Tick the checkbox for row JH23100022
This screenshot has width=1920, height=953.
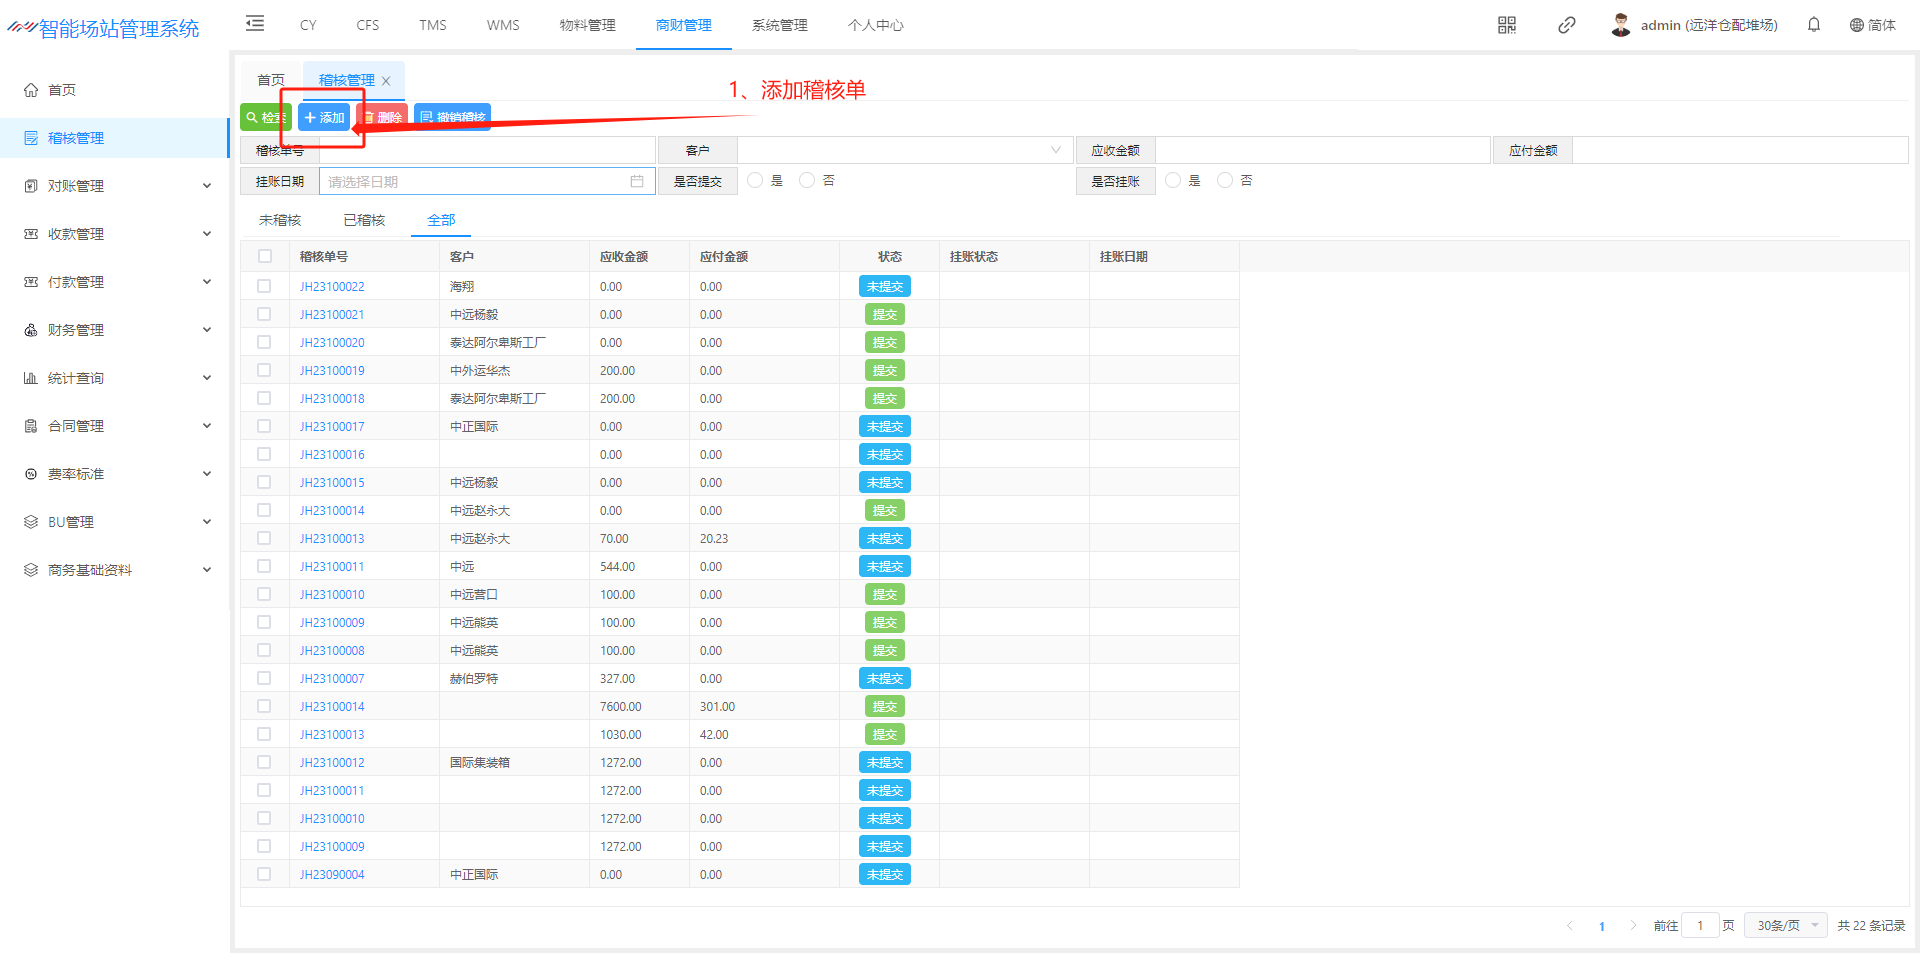click(x=264, y=286)
